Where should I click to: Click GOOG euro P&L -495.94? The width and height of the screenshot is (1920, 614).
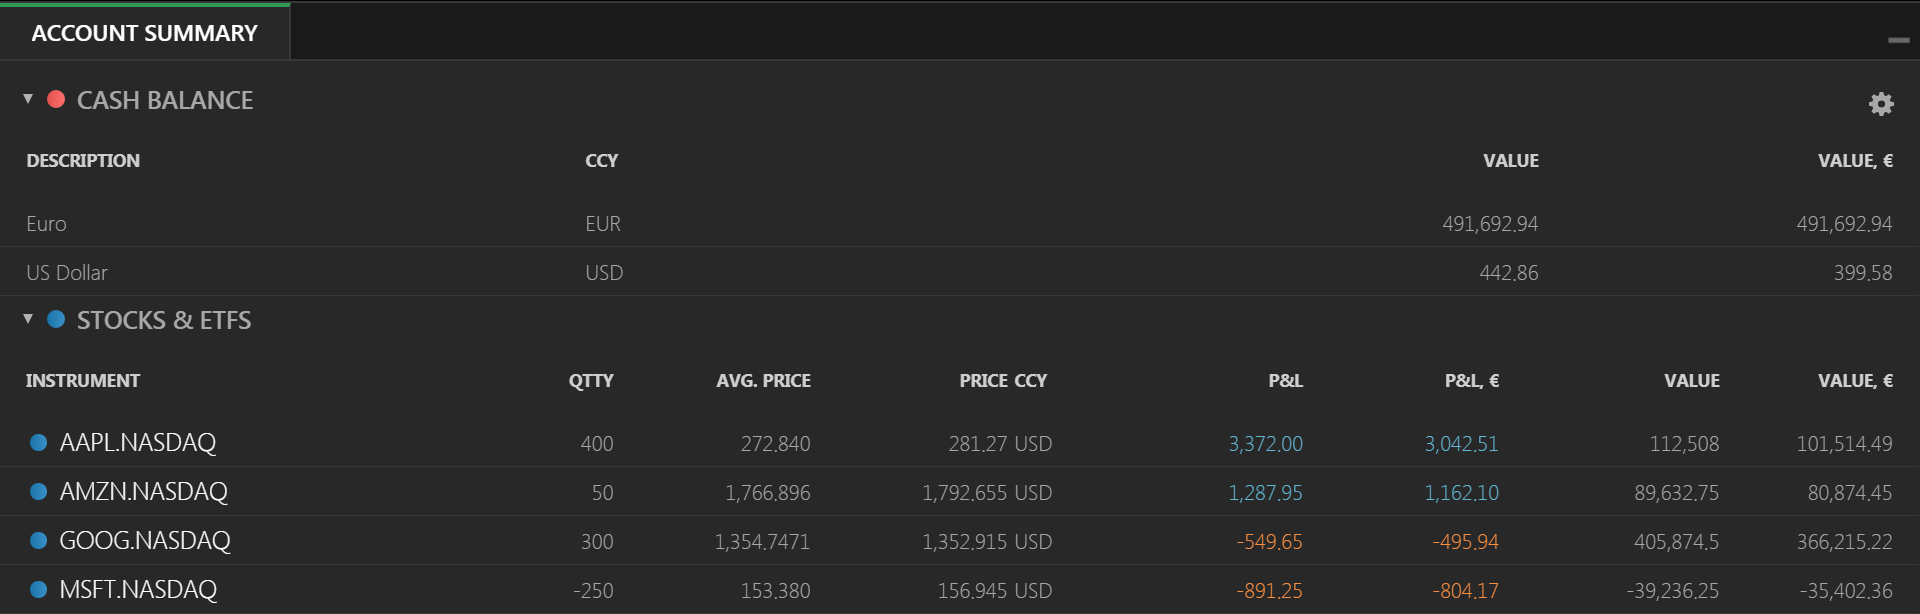click(x=1465, y=542)
